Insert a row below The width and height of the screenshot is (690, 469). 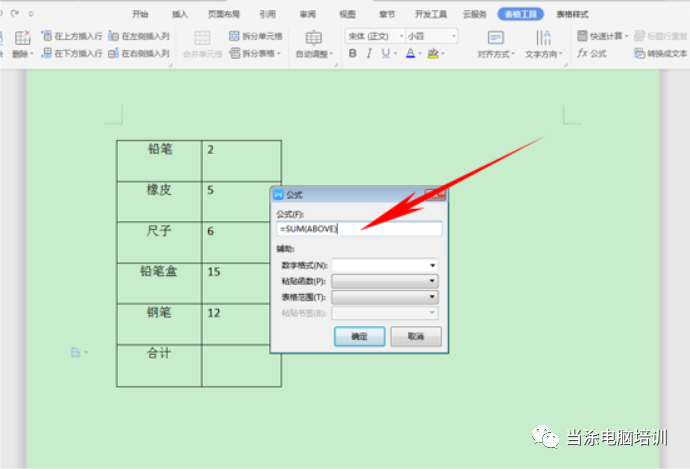72,54
